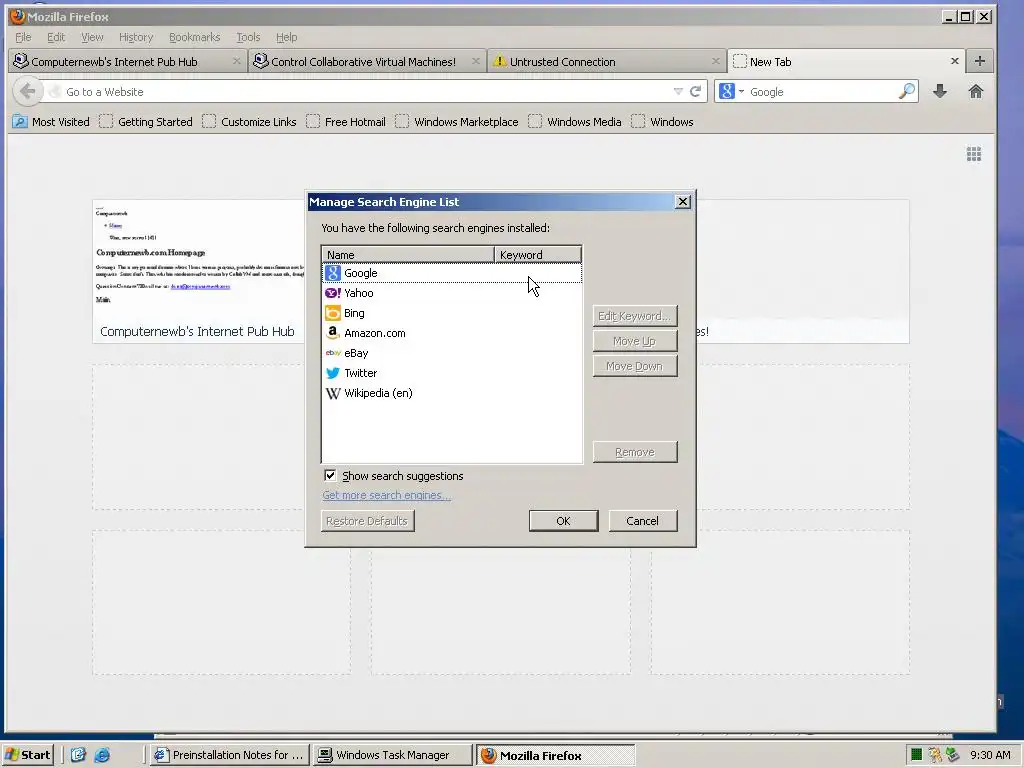Screen dimensions: 1024x768
Task: Open the Tools menu
Action: 248,37
